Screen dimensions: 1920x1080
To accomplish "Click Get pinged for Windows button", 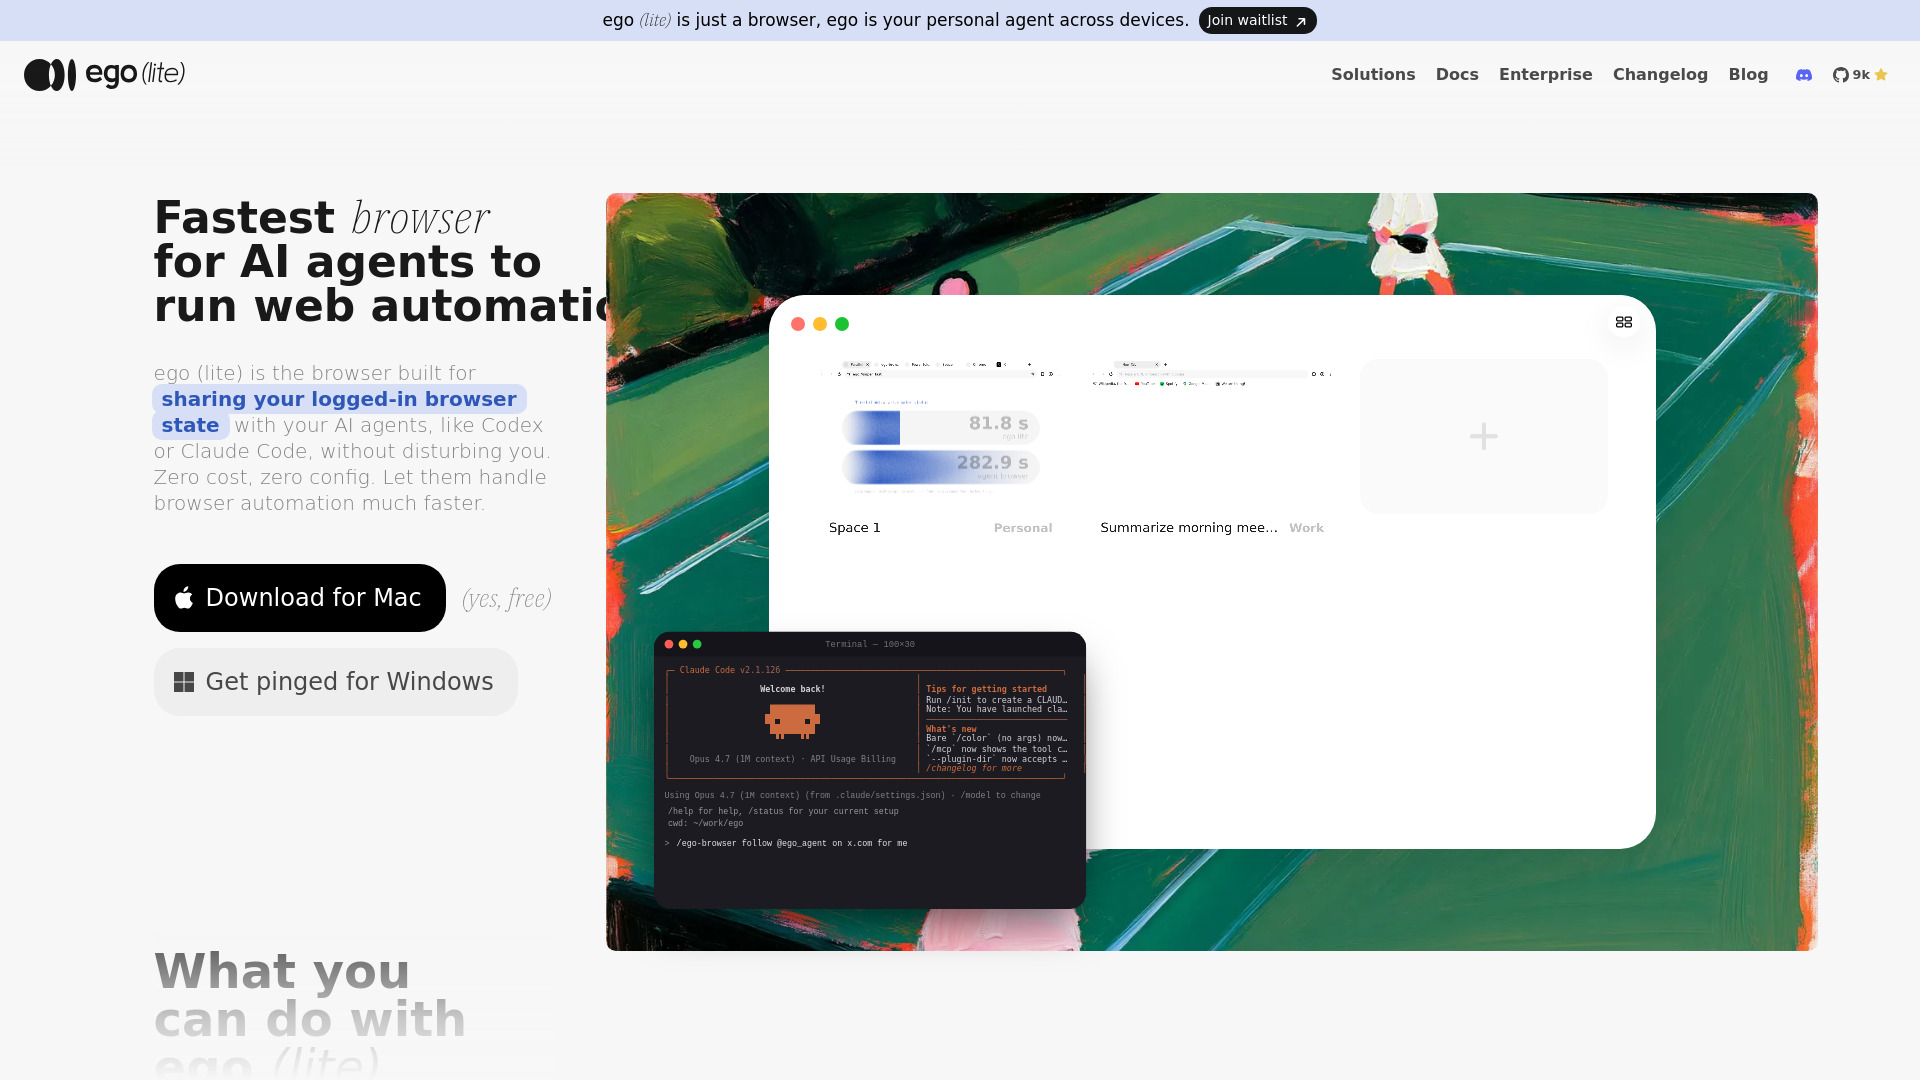I will pyautogui.click(x=336, y=682).
